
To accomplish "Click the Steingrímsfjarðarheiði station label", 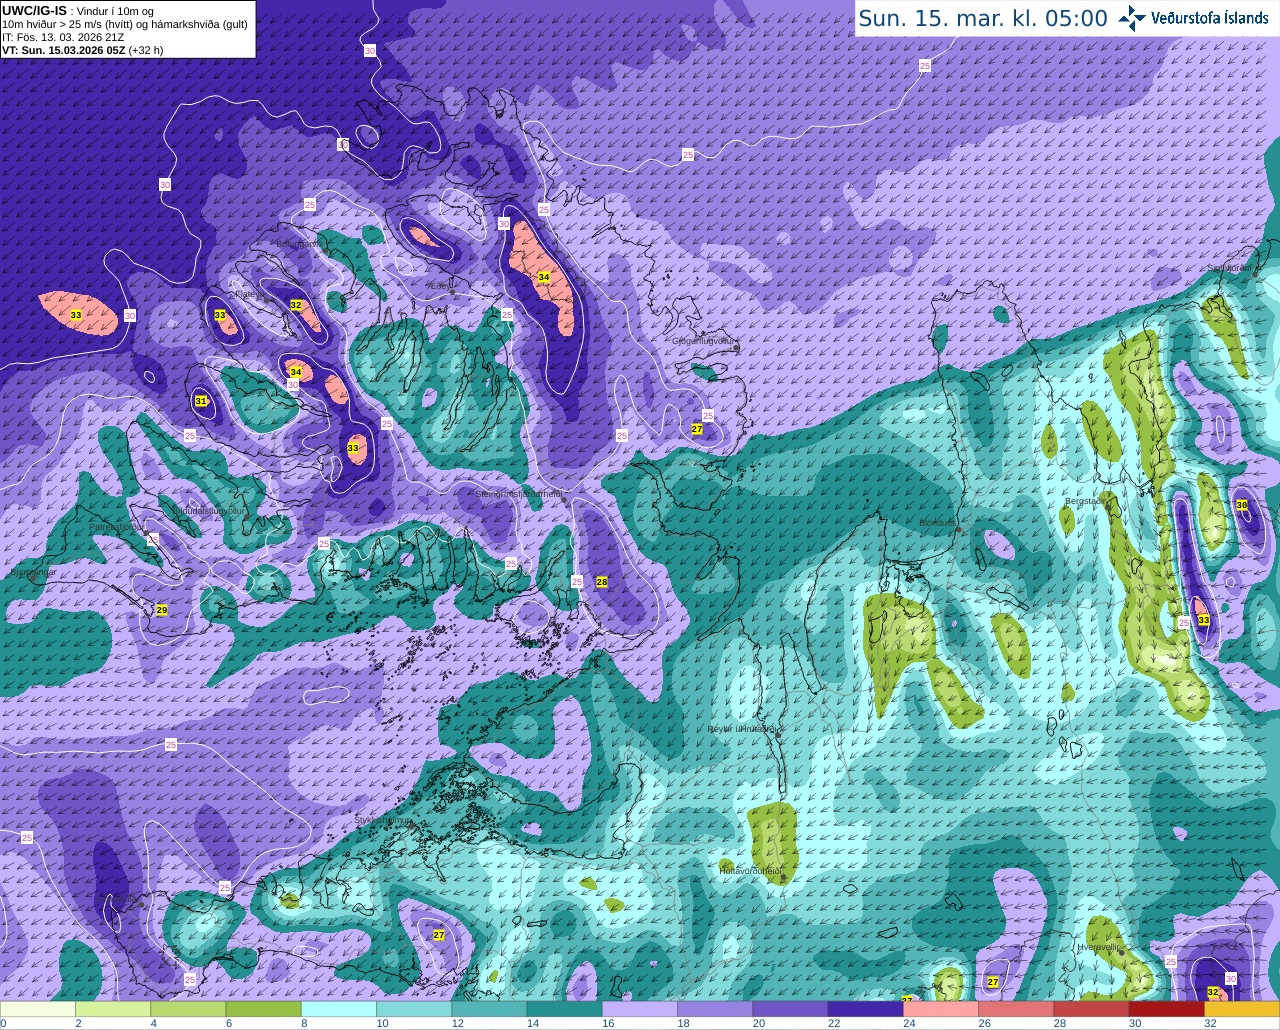I will coord(518,494).
